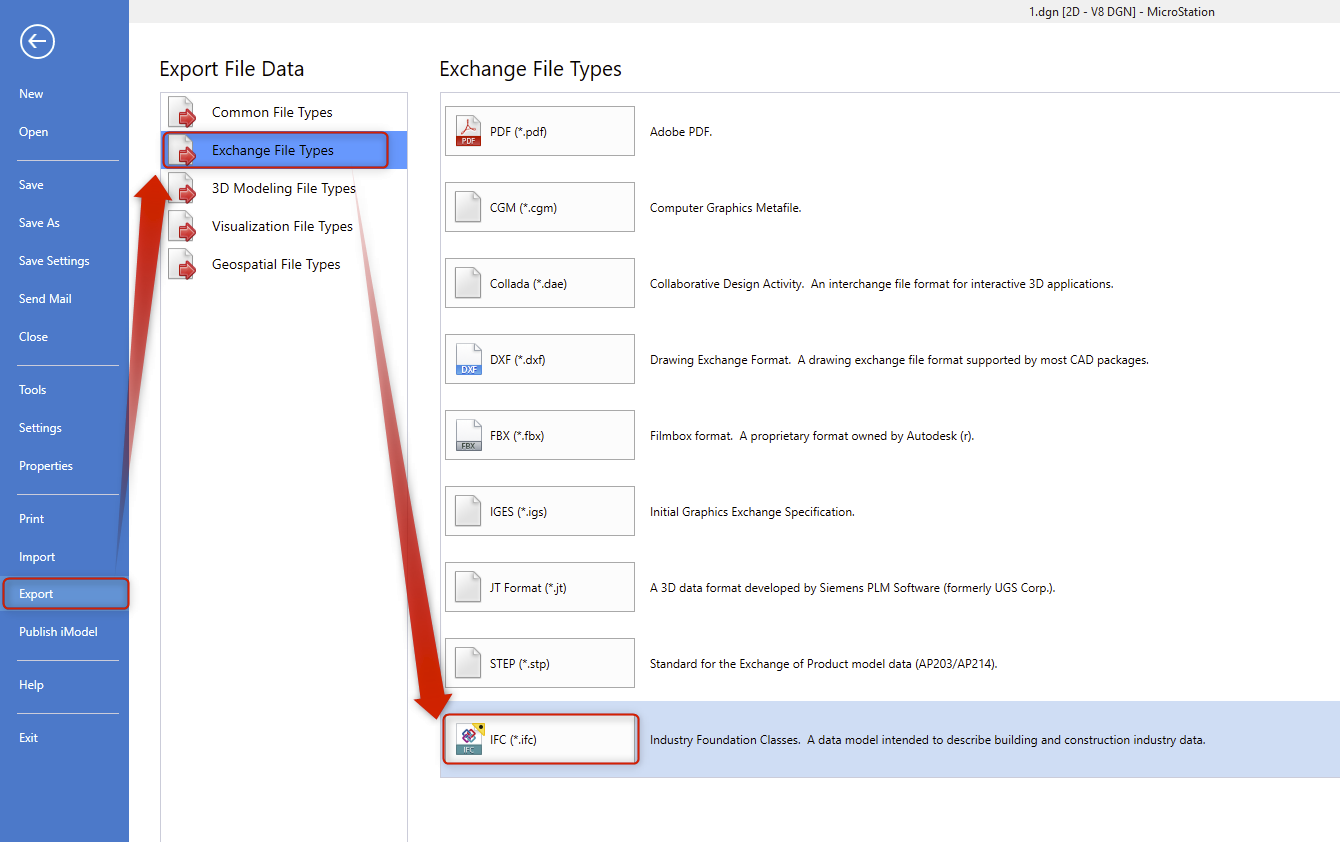Export as STEP (*.stp)
The width and height of the screenshot is (1340, 842).
click(x=540, y=663)
